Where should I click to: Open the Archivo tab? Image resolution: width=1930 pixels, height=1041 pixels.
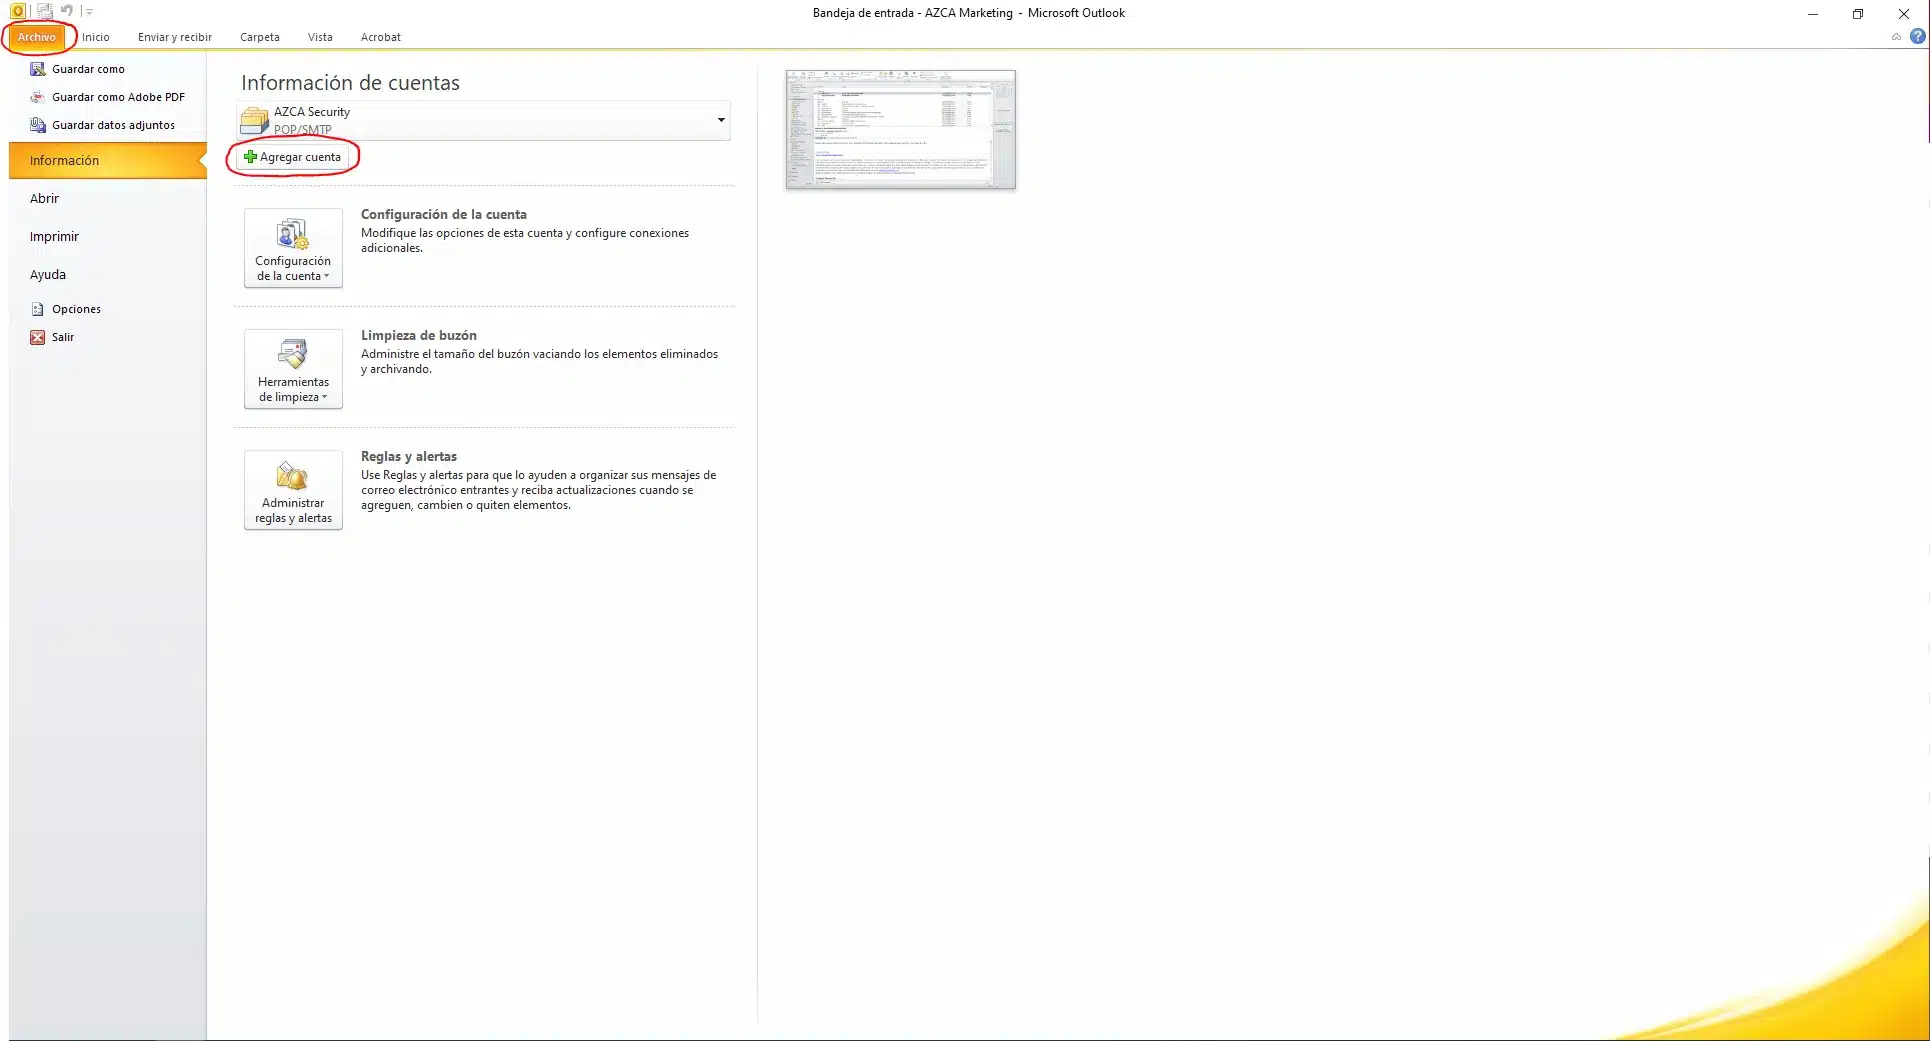coord(37,37)
